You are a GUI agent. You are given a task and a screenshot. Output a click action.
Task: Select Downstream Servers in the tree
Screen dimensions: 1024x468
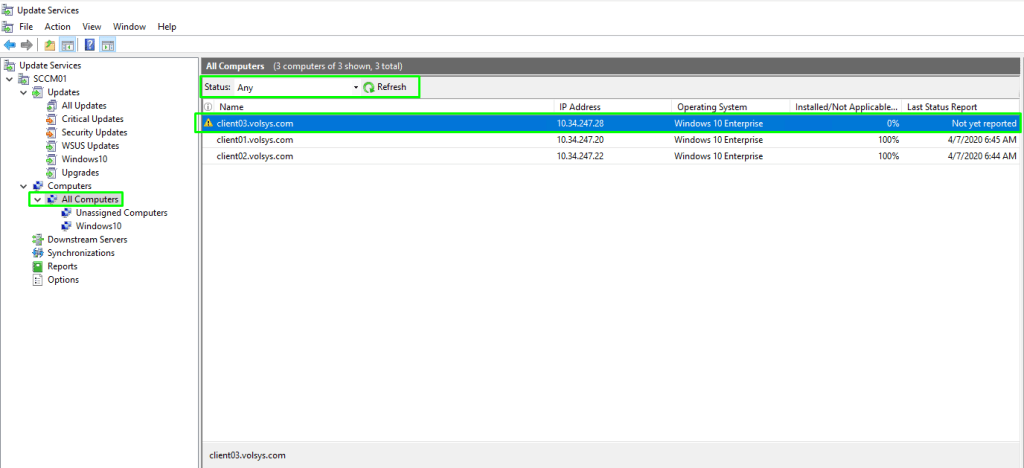87,239
